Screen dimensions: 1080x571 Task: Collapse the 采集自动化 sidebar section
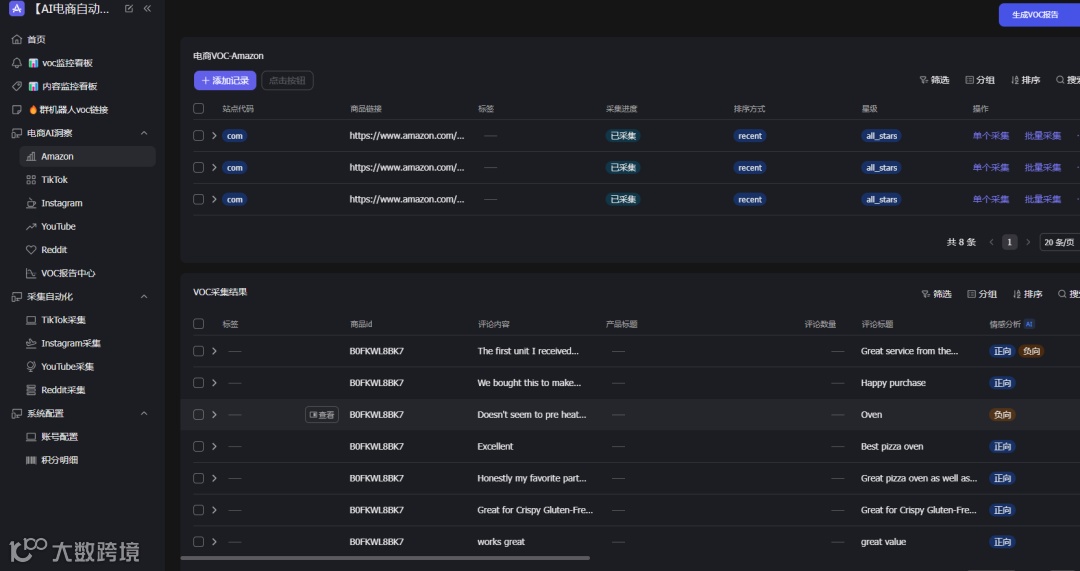click(x=144, y=297)
